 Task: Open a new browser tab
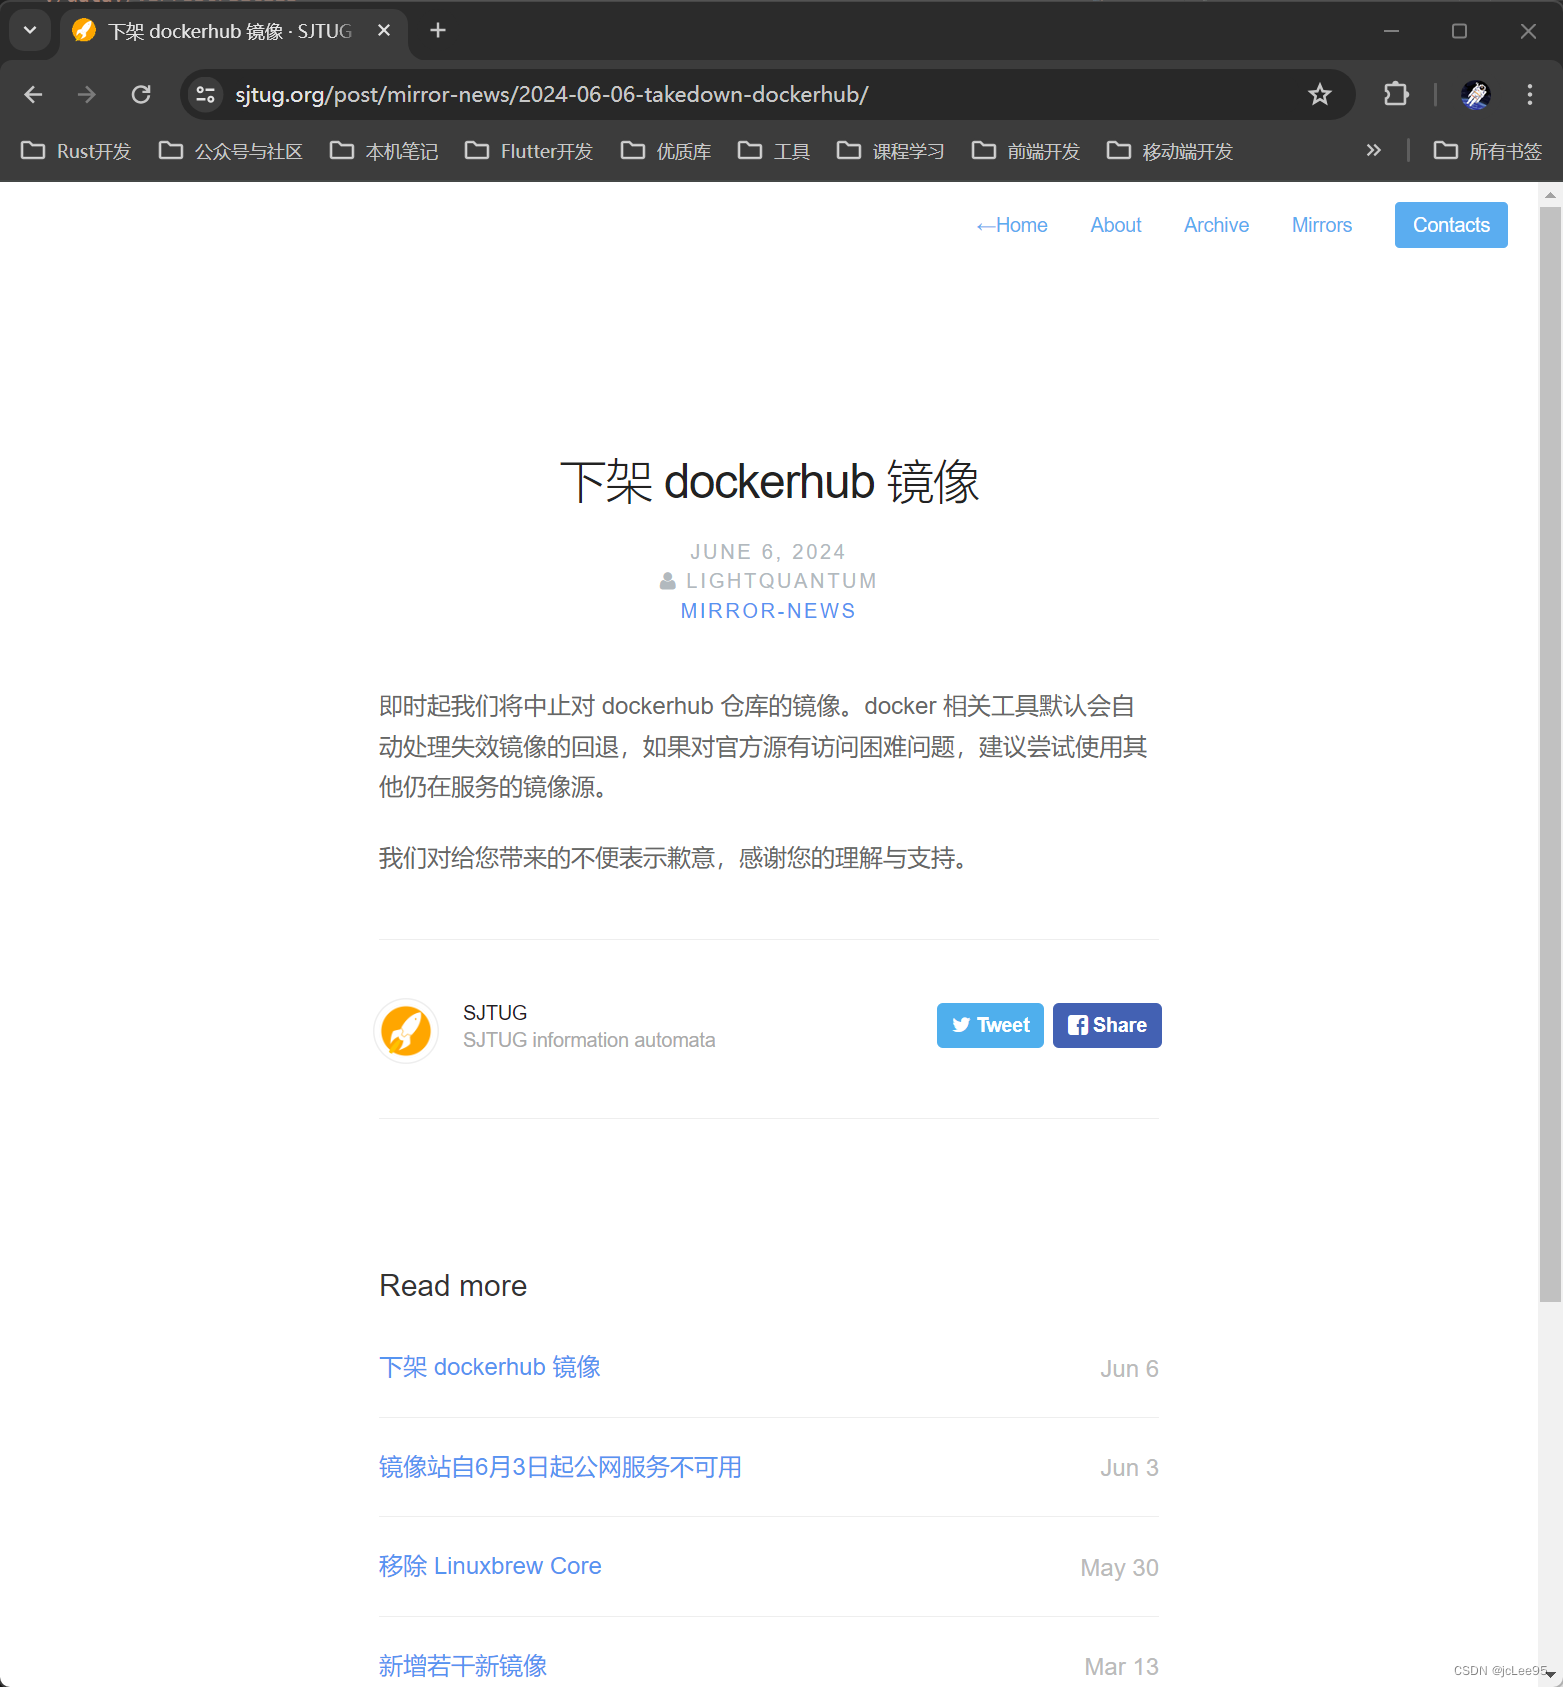click(x=438, y=31)
